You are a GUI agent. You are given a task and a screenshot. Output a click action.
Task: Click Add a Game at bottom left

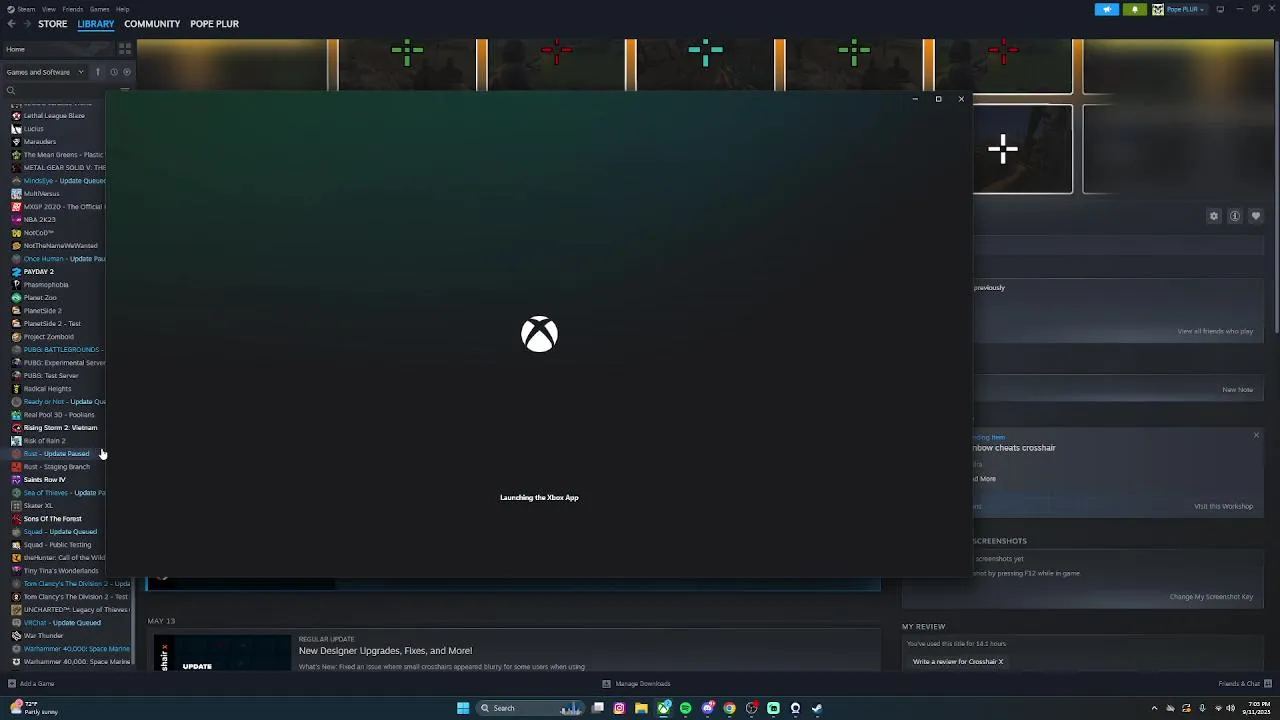pos(31,684)
